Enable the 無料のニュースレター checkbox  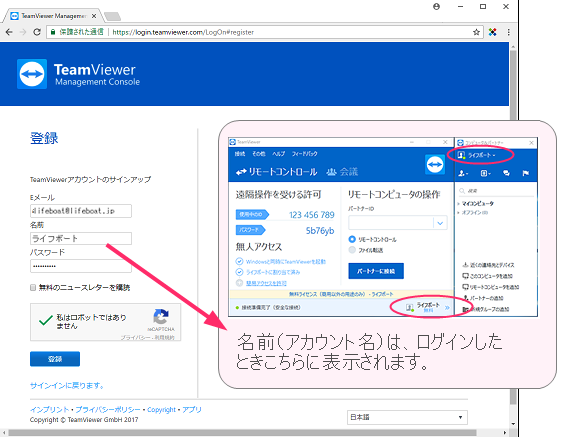tap(33, 288)
